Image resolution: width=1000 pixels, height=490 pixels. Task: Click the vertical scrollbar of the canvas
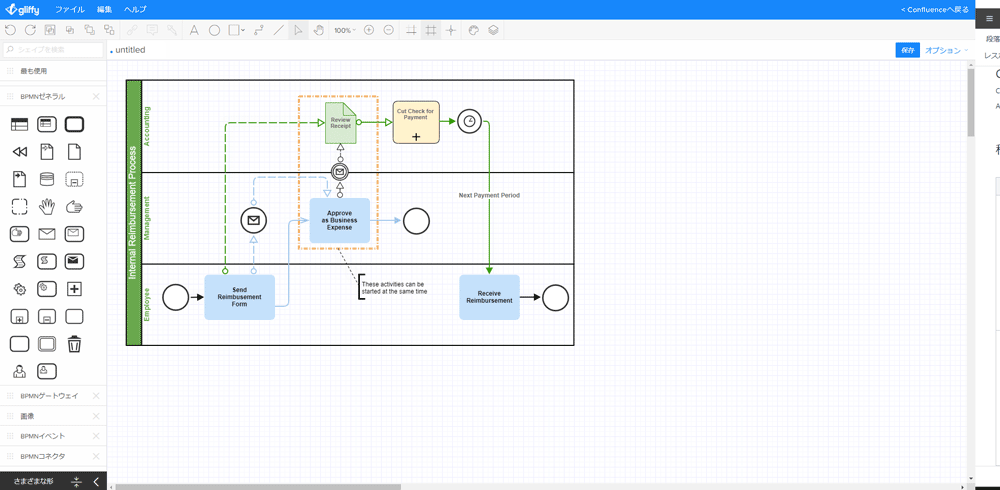971,102
